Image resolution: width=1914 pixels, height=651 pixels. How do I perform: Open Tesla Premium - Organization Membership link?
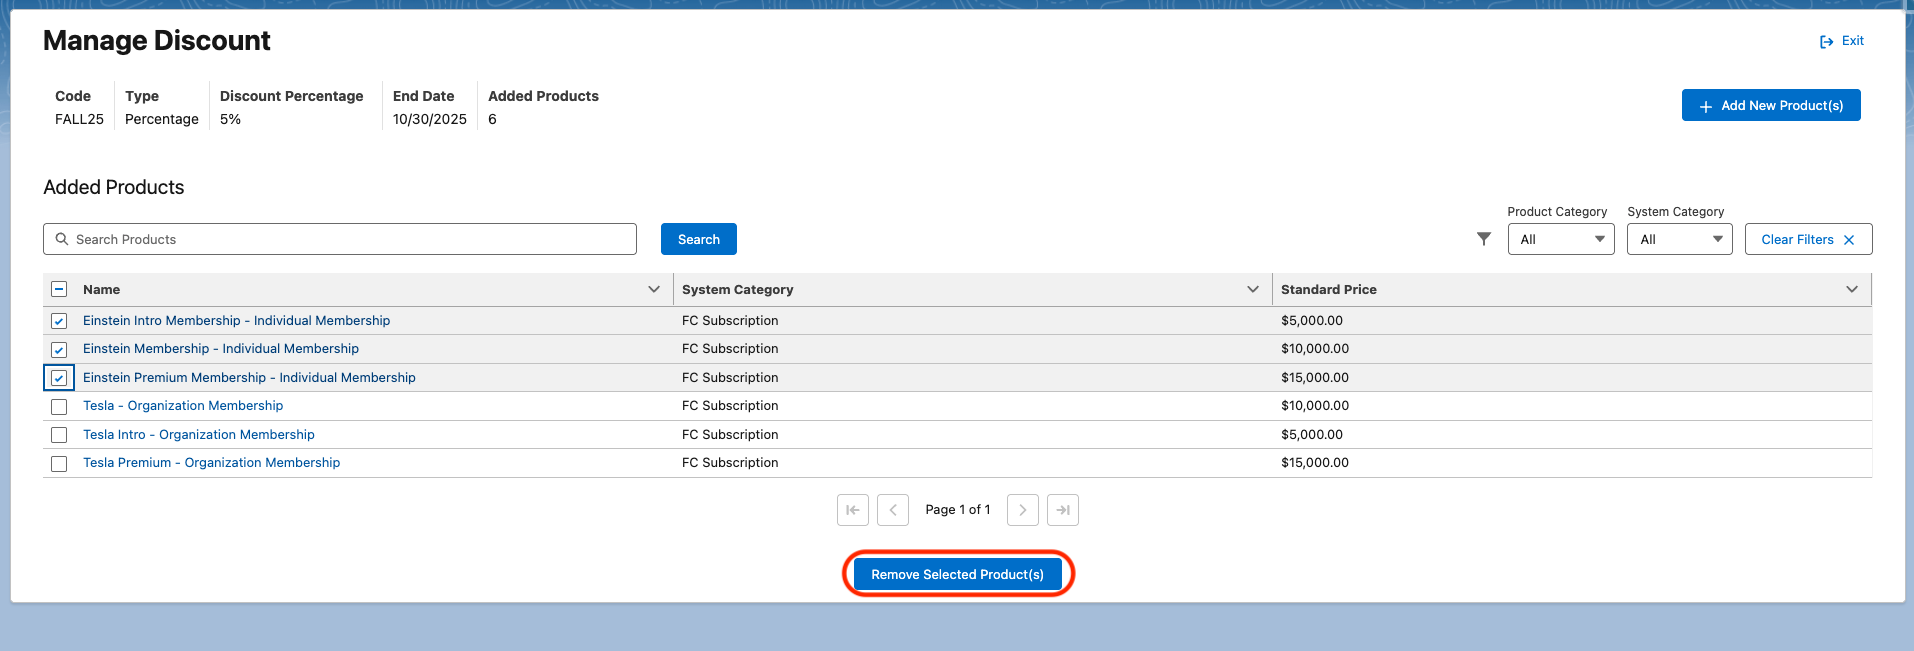(x=211, y=462)
